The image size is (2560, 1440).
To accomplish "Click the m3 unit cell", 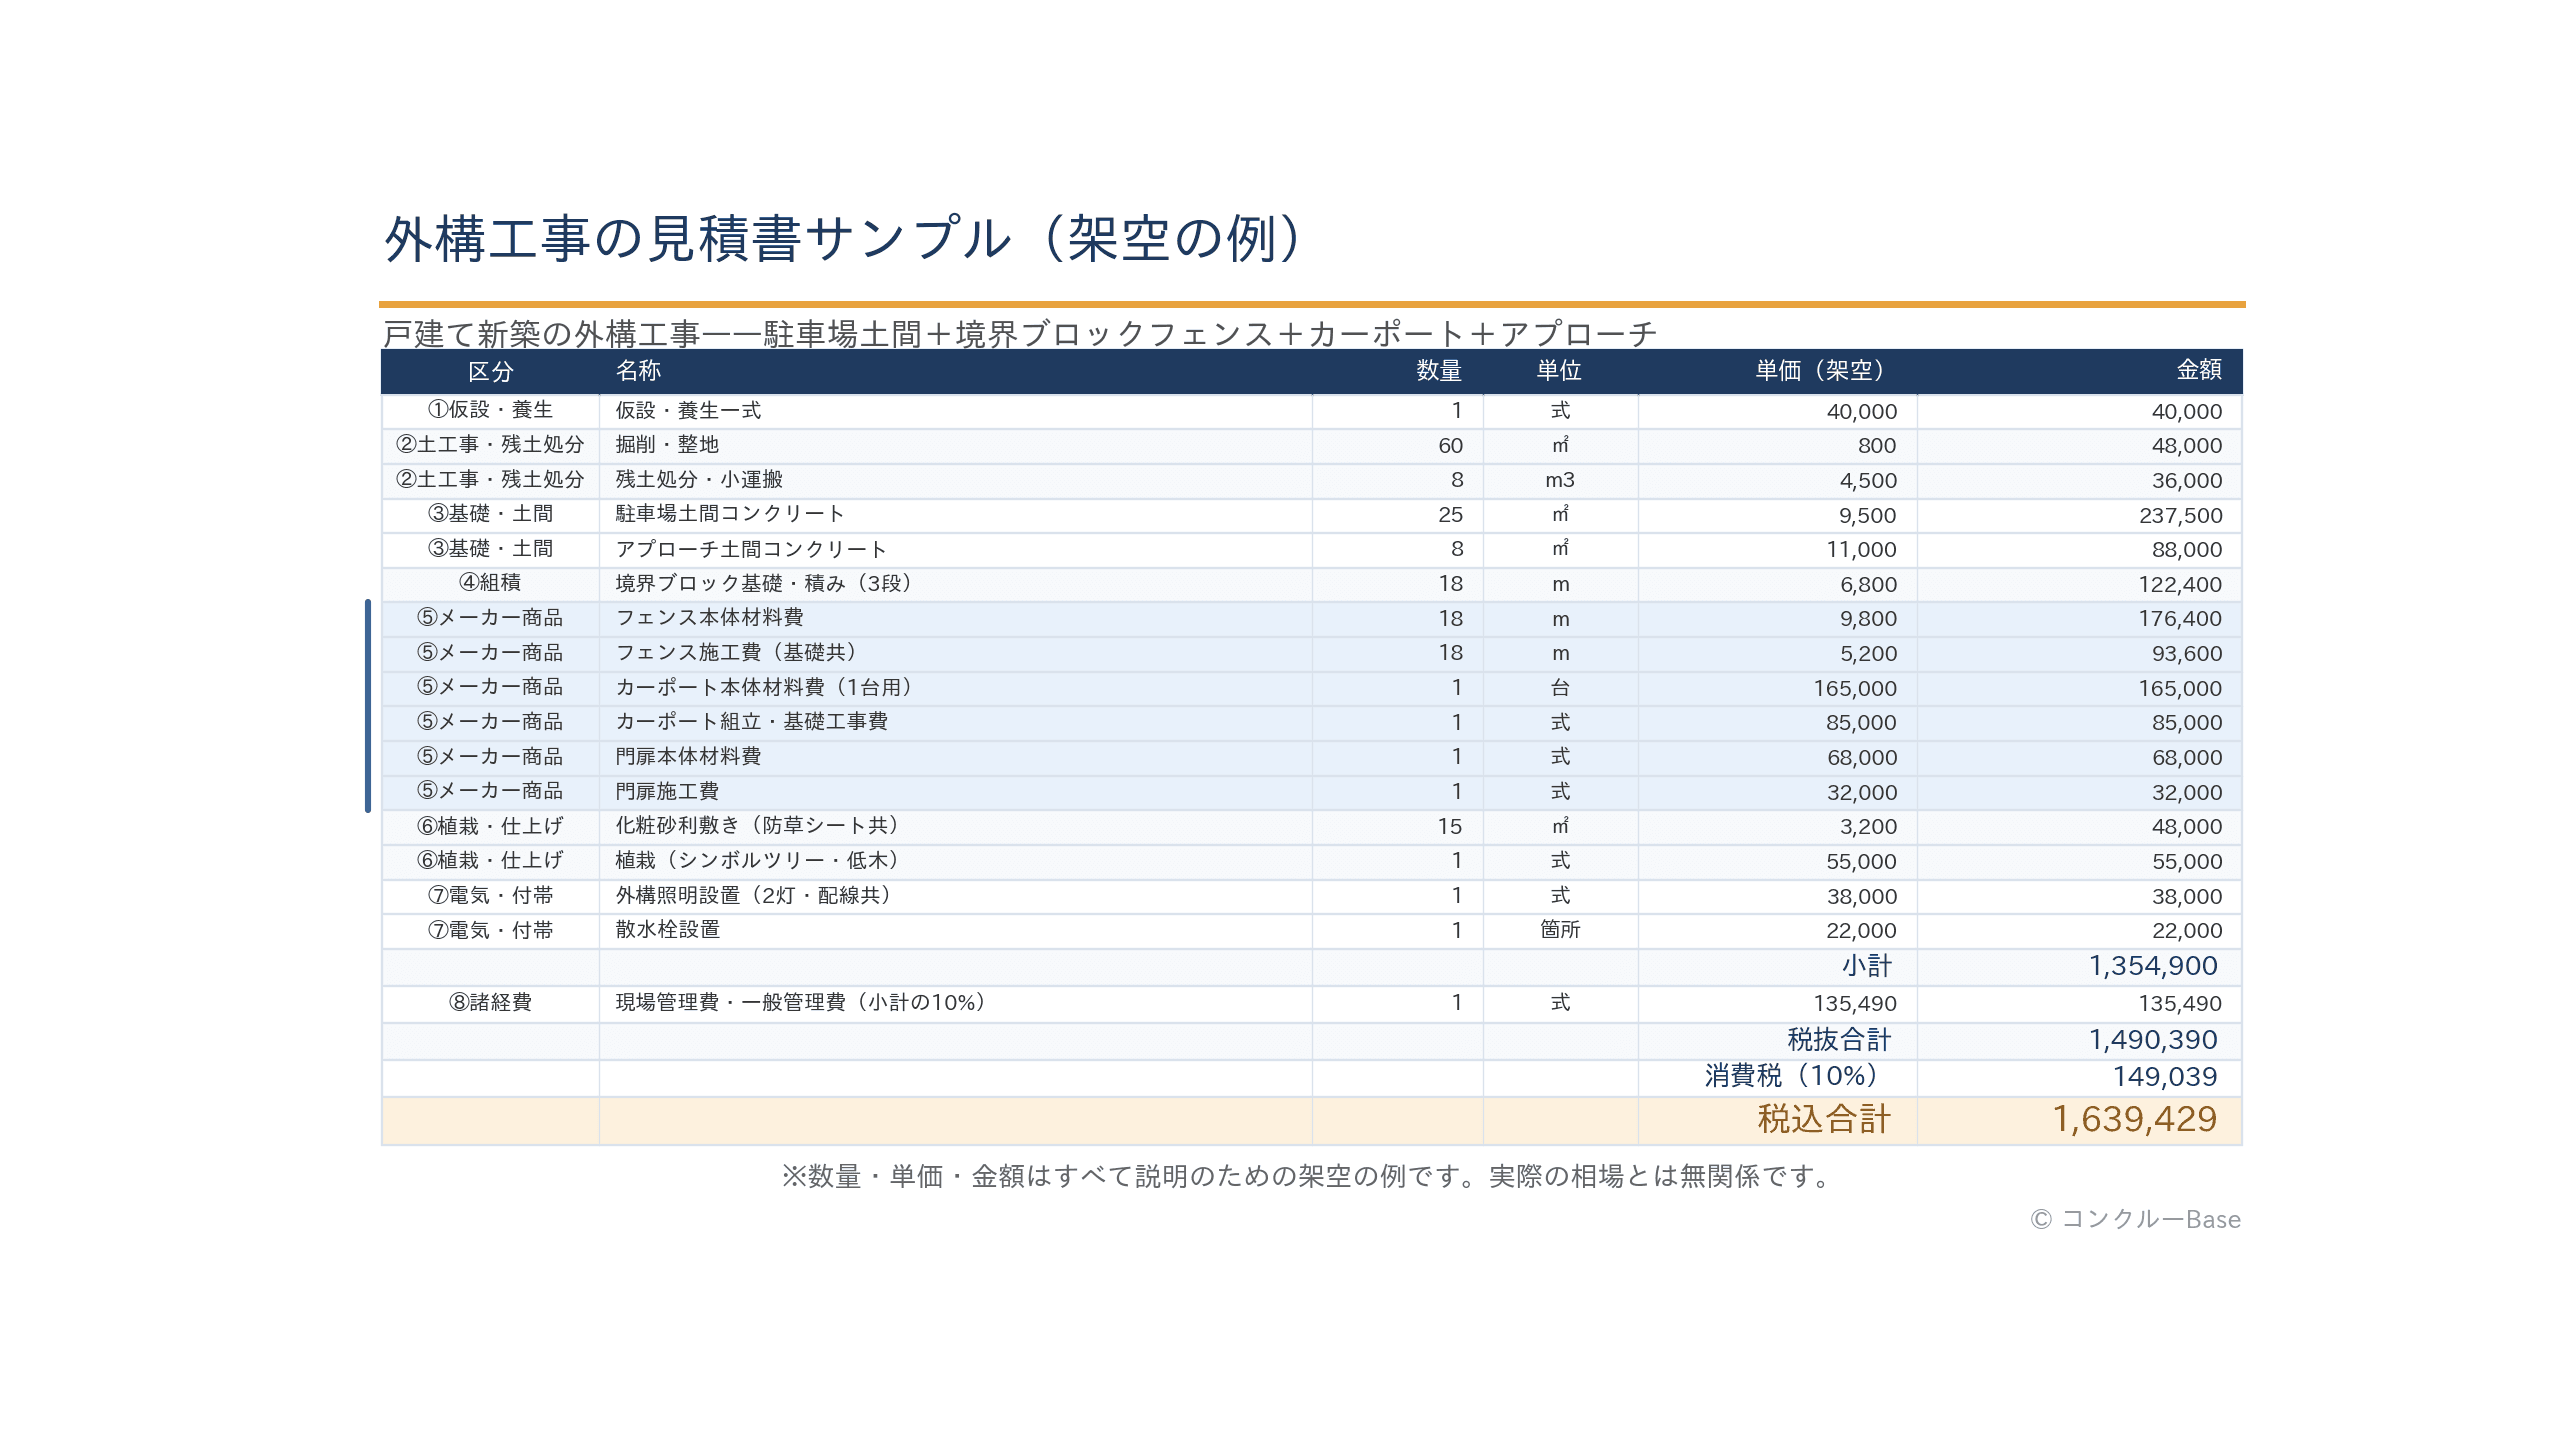I will [1560, 480].
